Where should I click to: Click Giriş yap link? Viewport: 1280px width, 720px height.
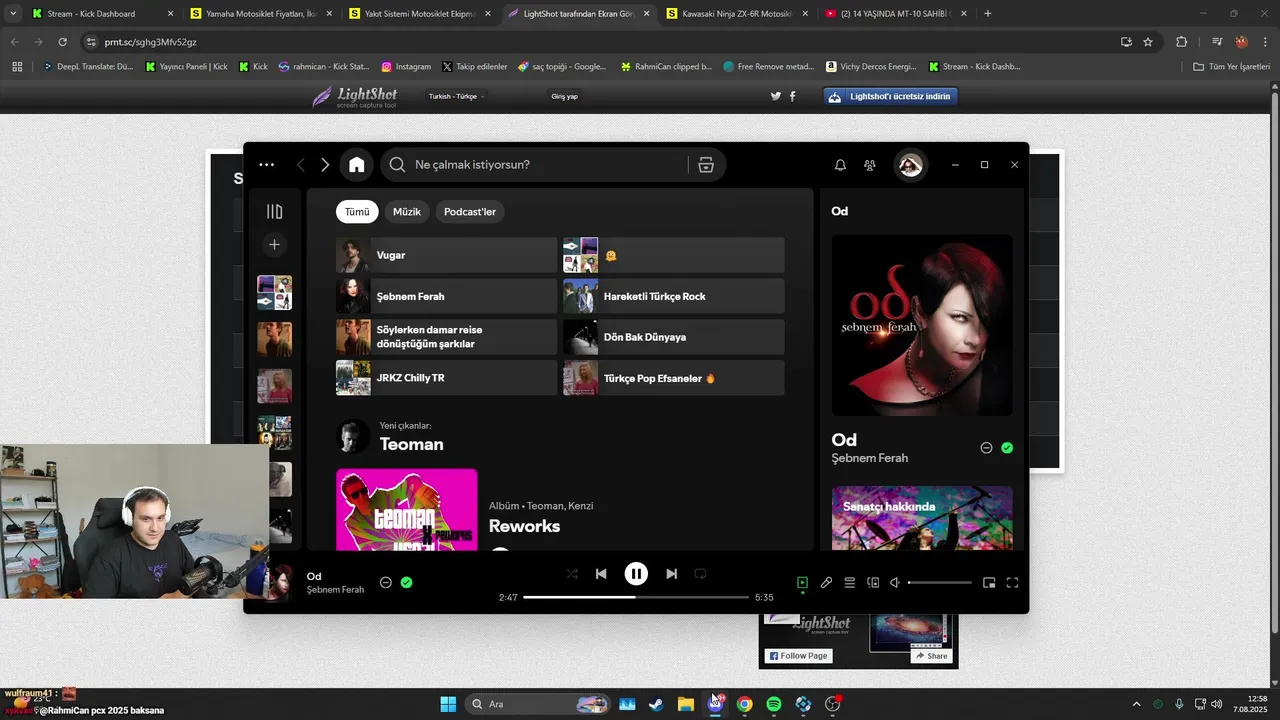[564, 96]
